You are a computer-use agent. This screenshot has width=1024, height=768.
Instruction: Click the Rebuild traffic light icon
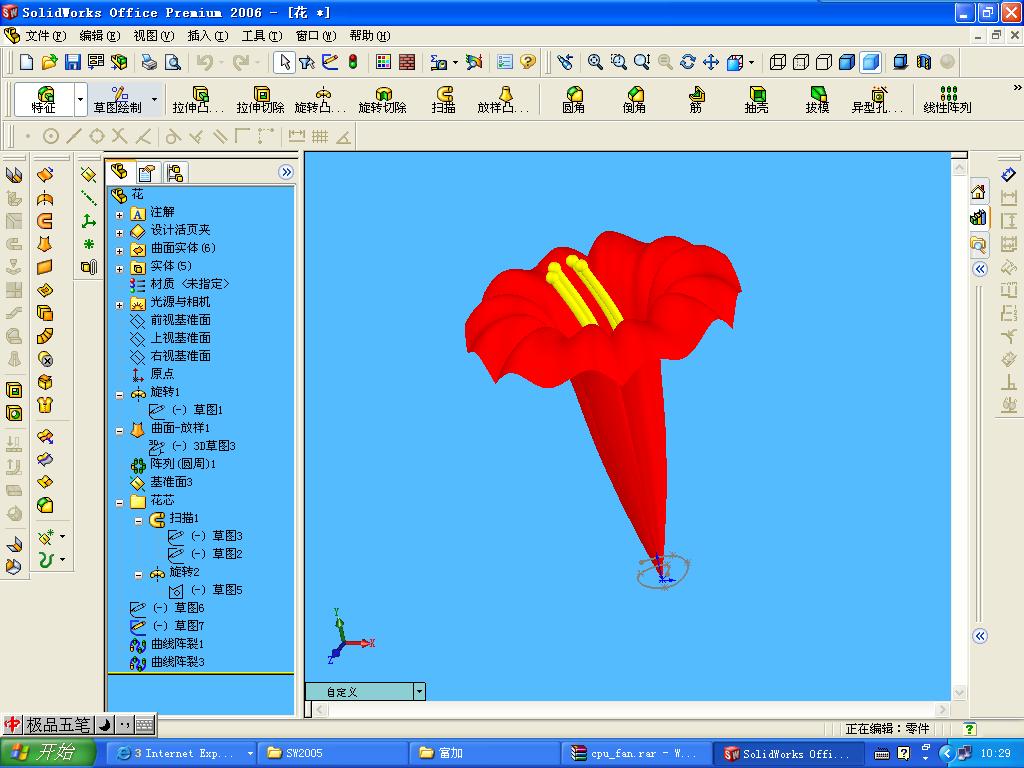(x=353, y=62)
